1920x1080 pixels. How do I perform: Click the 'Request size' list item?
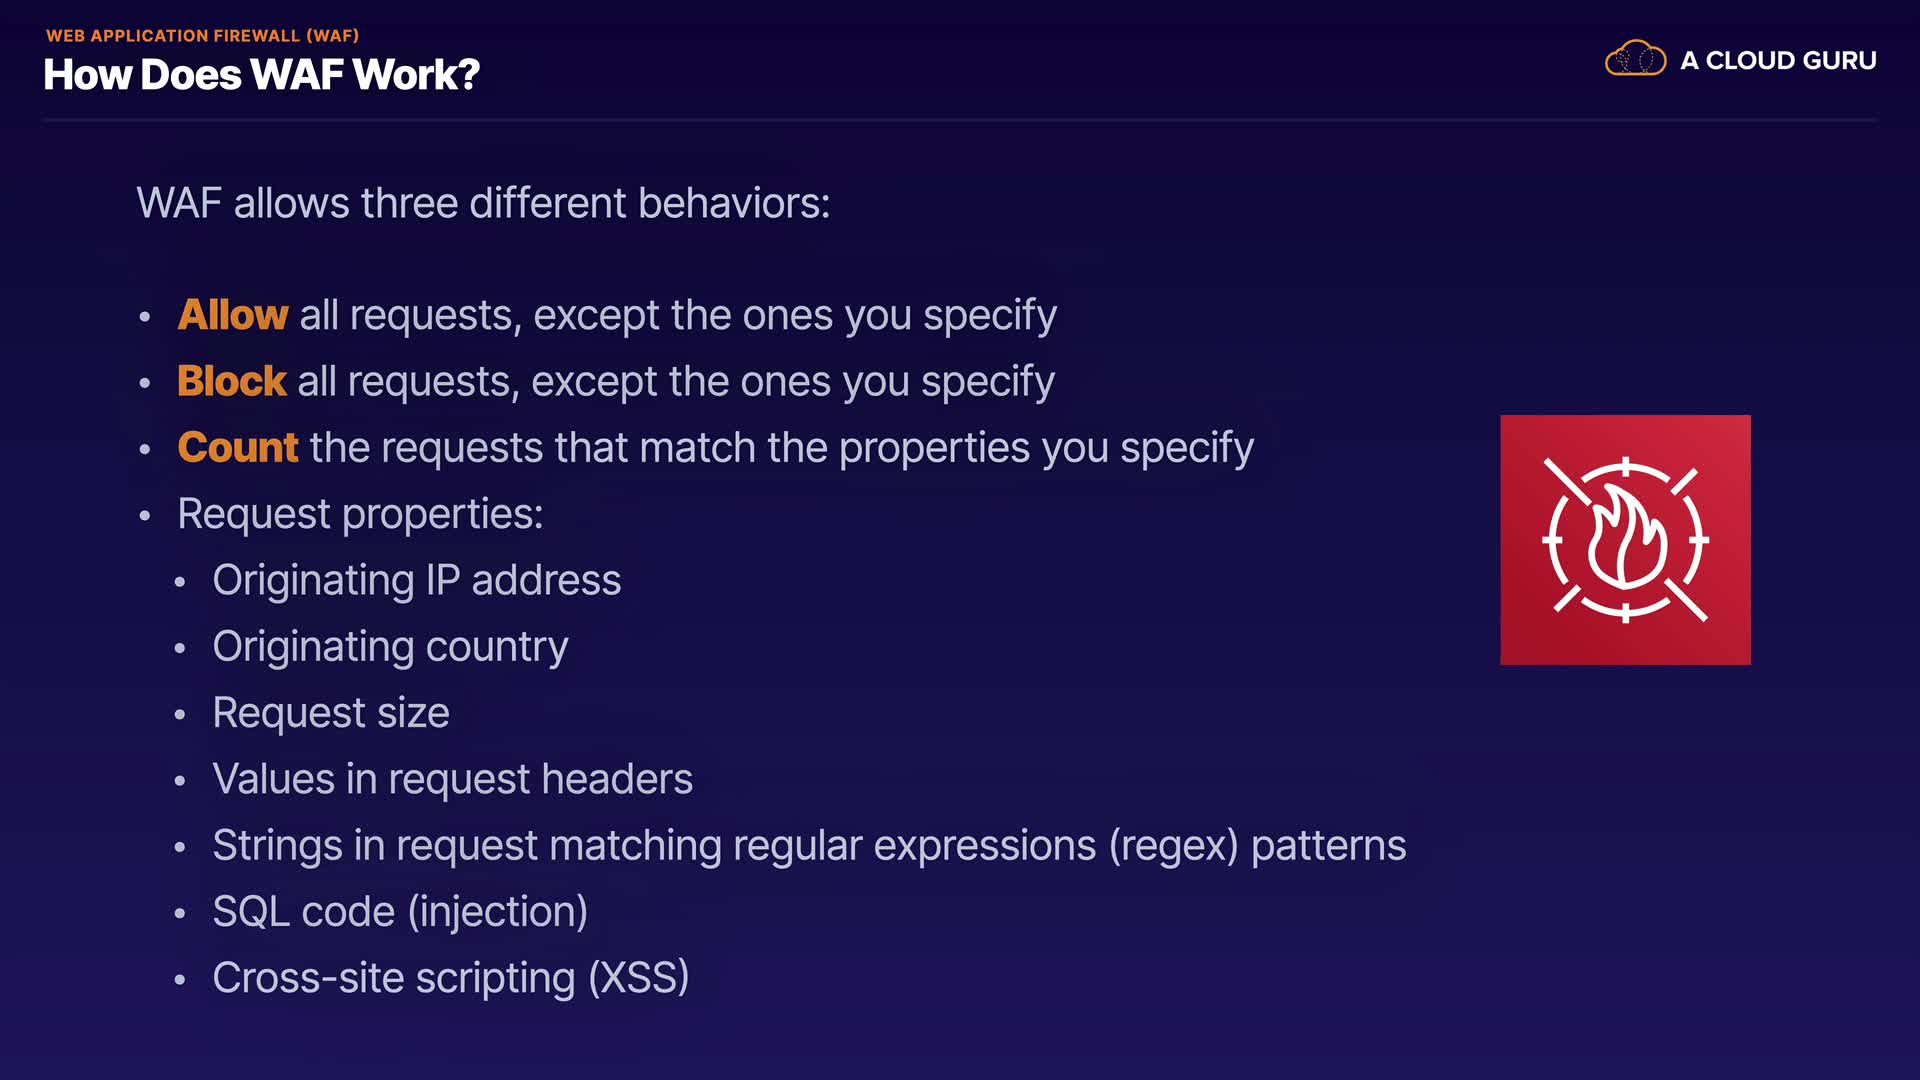pos(331,713)
